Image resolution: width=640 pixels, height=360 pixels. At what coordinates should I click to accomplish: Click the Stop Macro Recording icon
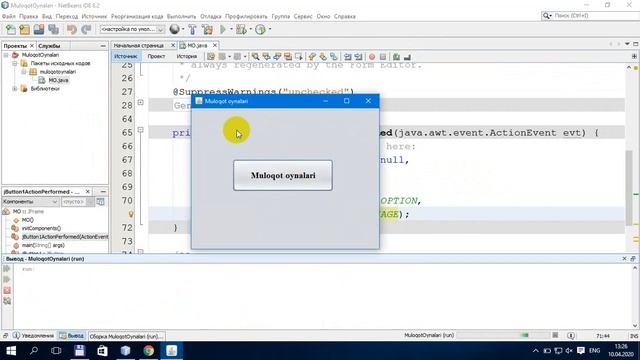[x=382, y=56]
